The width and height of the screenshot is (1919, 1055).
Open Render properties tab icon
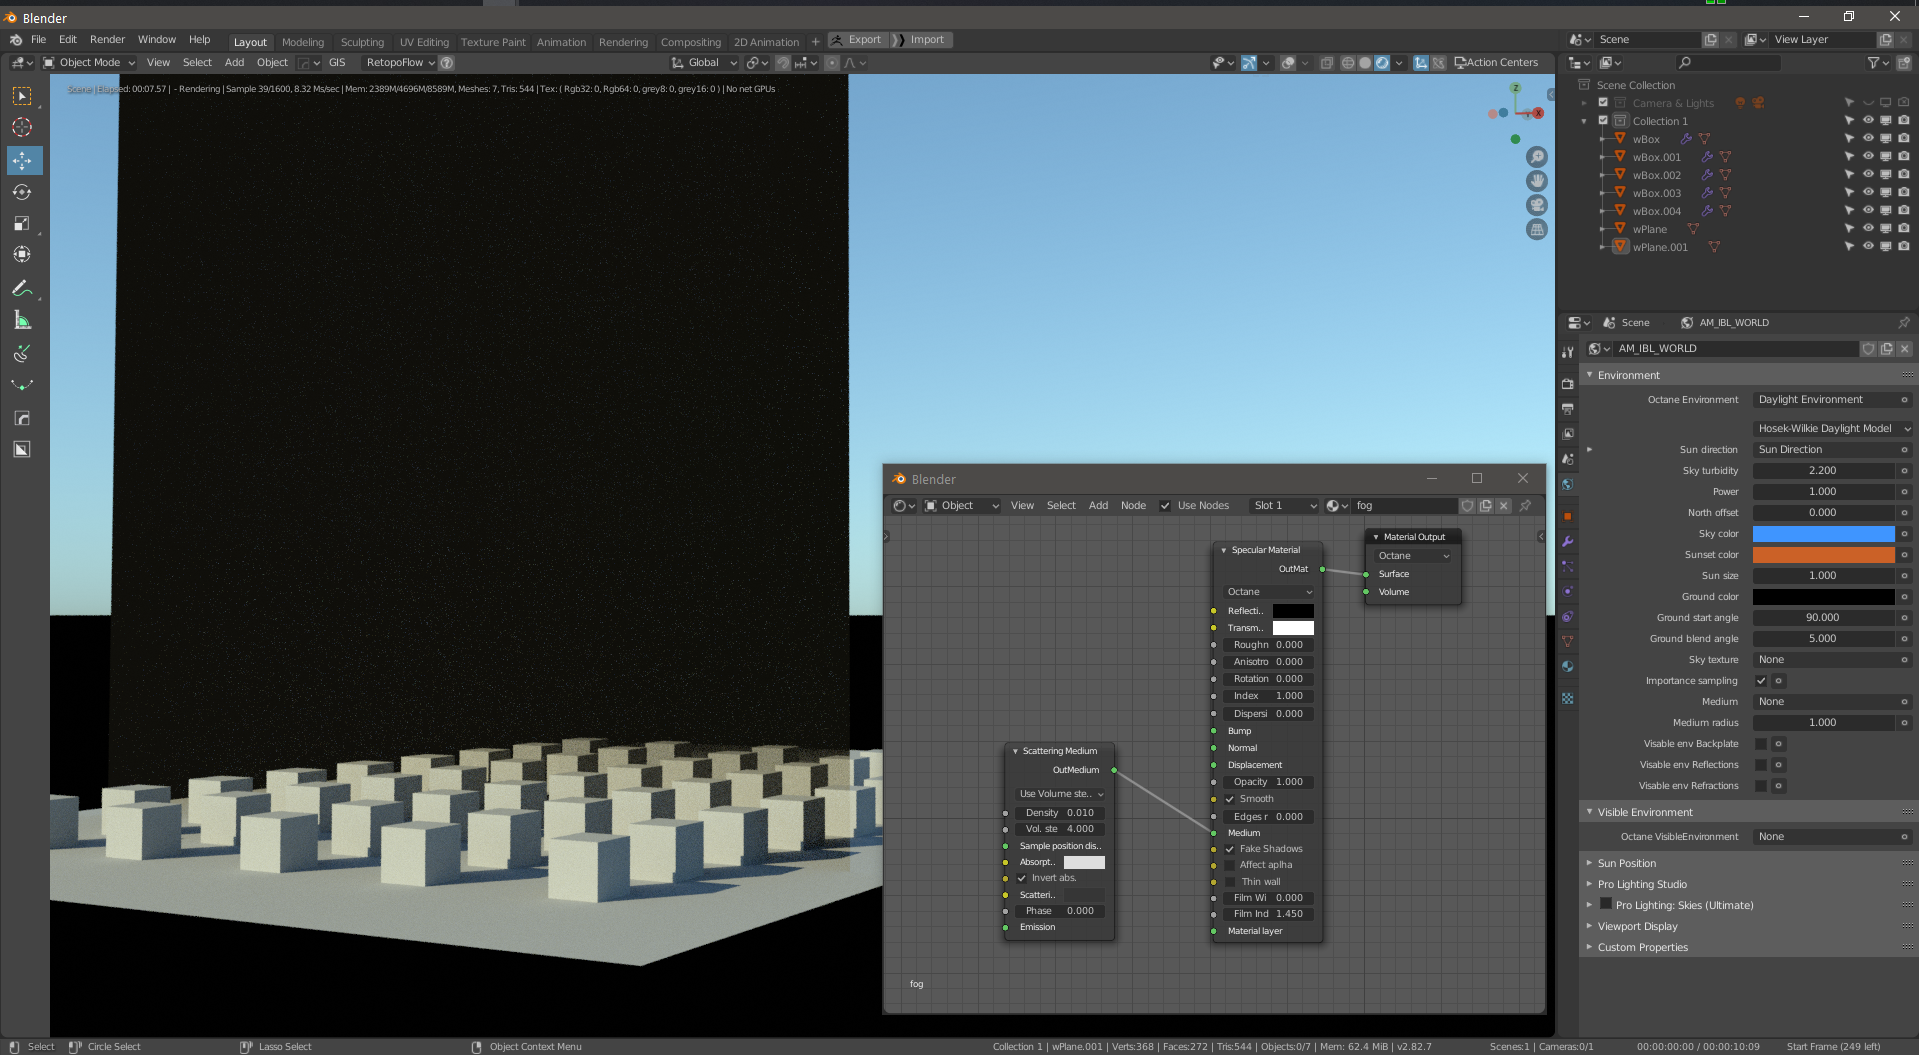(1568, 384)
